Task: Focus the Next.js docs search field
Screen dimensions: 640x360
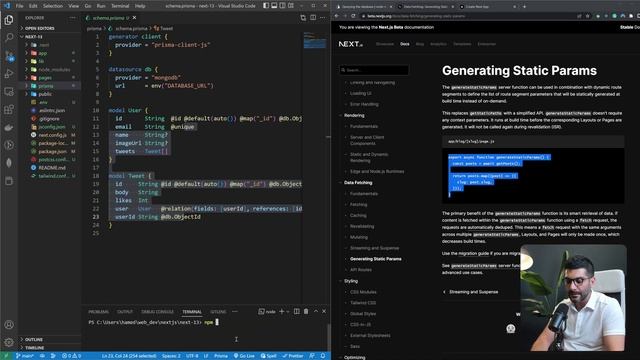Action: [x=374, y=70]
